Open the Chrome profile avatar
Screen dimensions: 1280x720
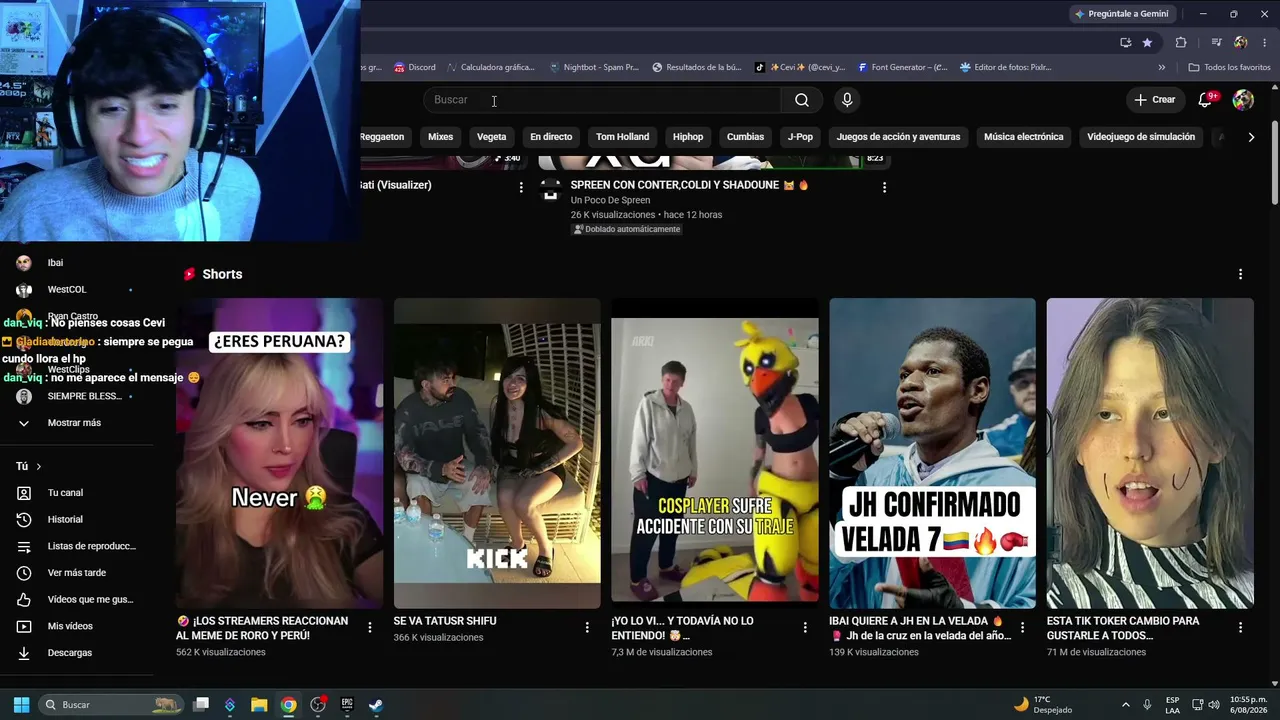coord(1241,42)
